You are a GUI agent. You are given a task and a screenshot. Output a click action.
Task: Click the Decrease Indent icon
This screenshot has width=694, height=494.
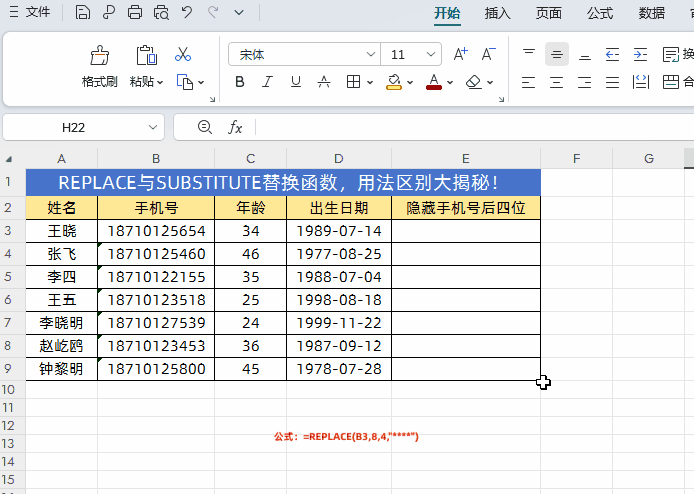(613, 54)
